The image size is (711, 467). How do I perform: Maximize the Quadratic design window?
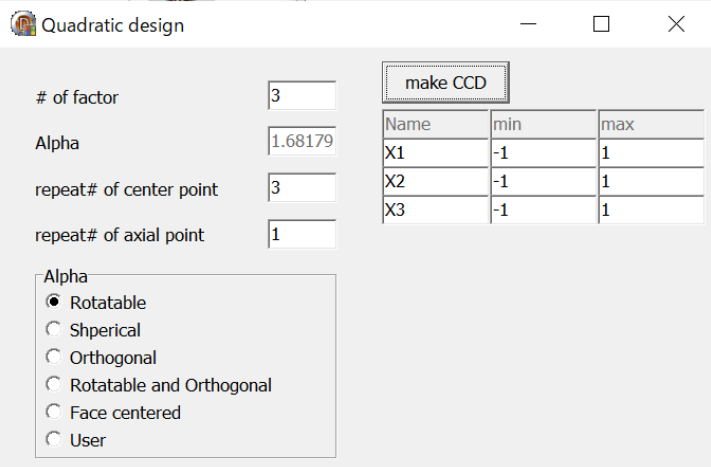[x=601, y=24]
